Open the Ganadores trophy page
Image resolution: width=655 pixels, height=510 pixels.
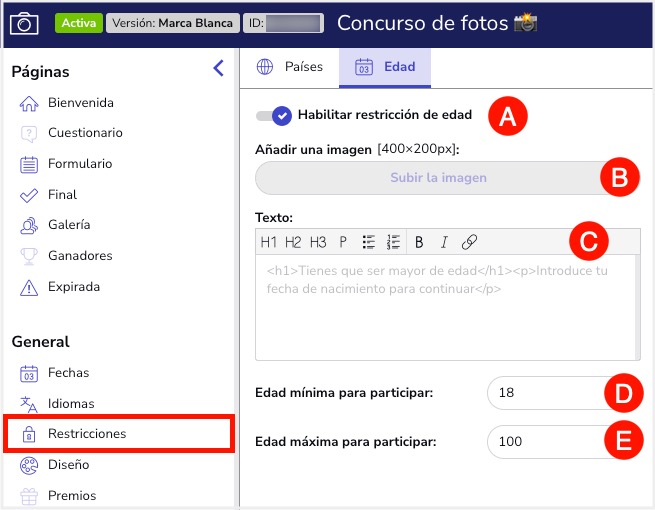[80, 256]
